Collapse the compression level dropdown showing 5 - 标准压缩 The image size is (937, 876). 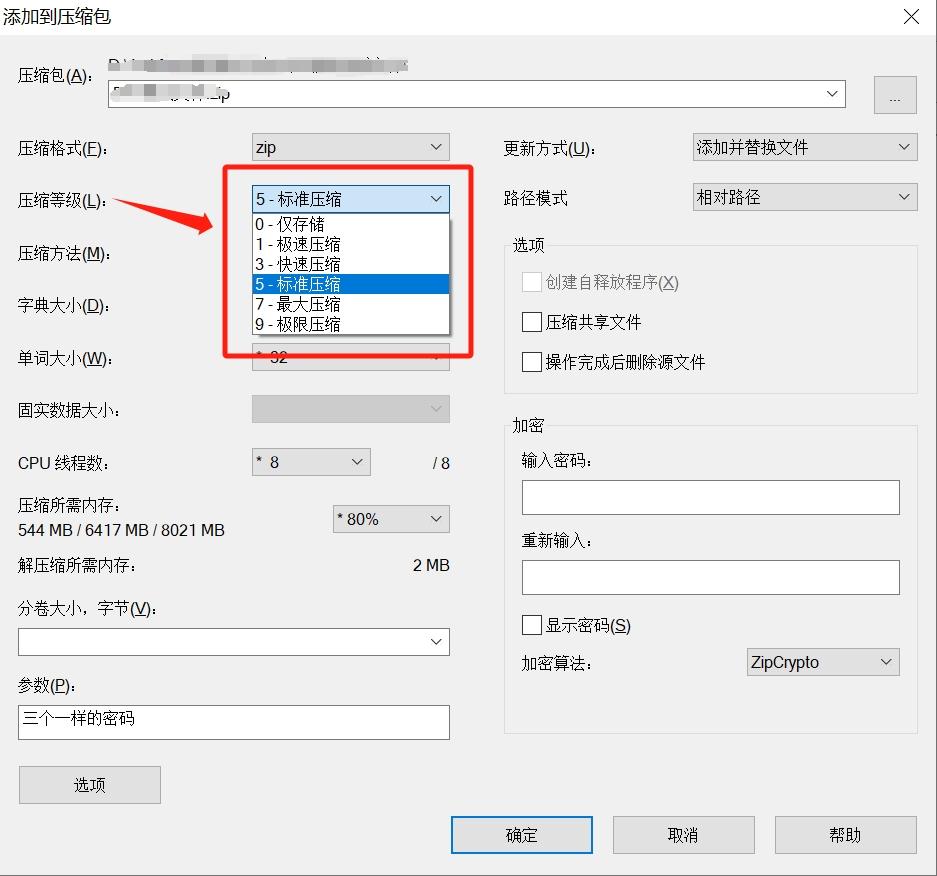[350, 199]
